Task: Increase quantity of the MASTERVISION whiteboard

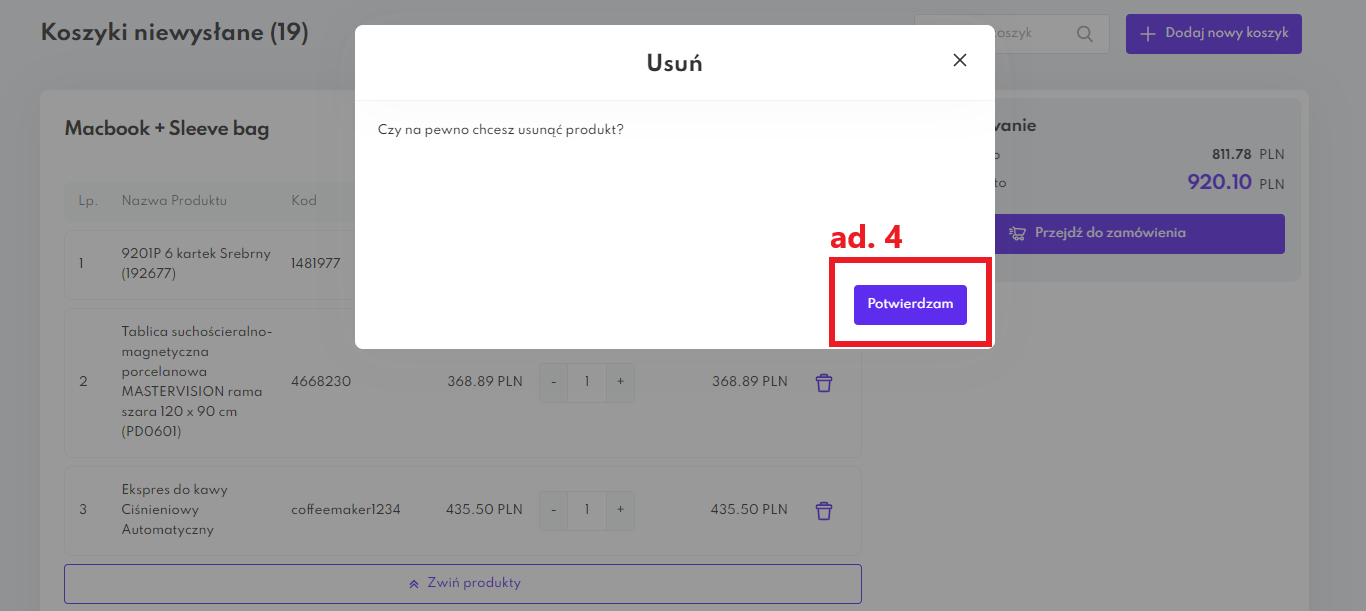Action: coord(620,382)
